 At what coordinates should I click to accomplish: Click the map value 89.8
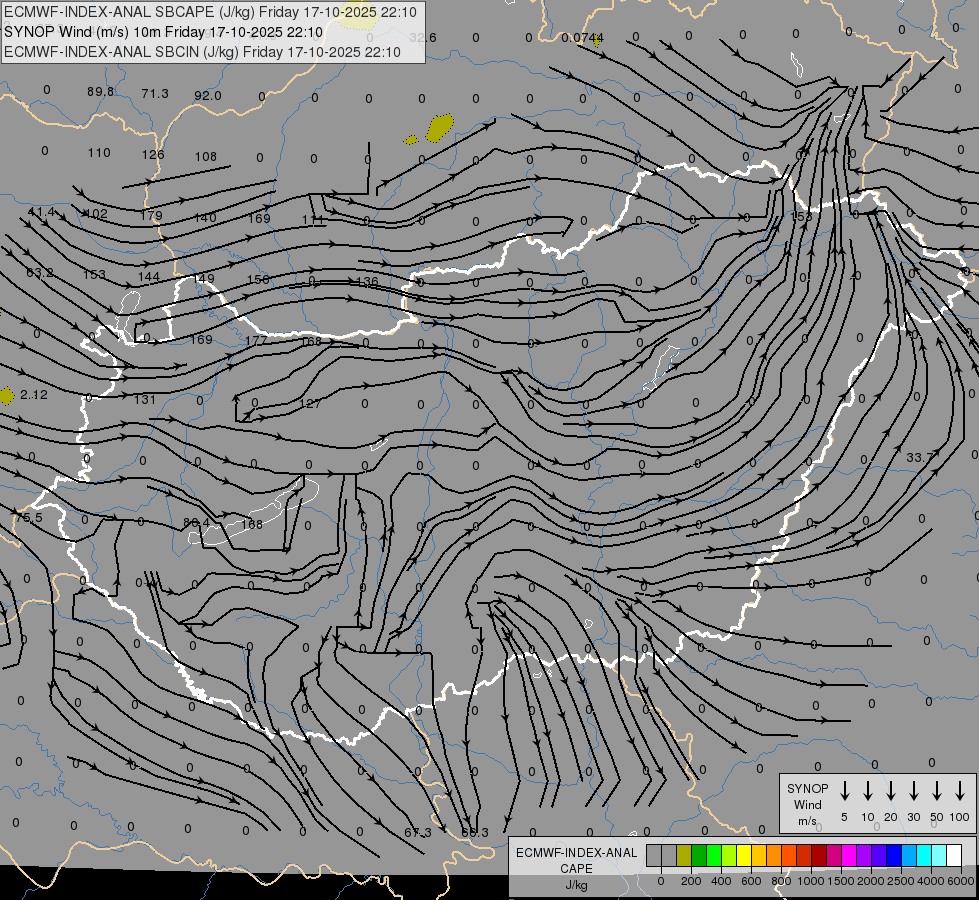click(100, 92)
